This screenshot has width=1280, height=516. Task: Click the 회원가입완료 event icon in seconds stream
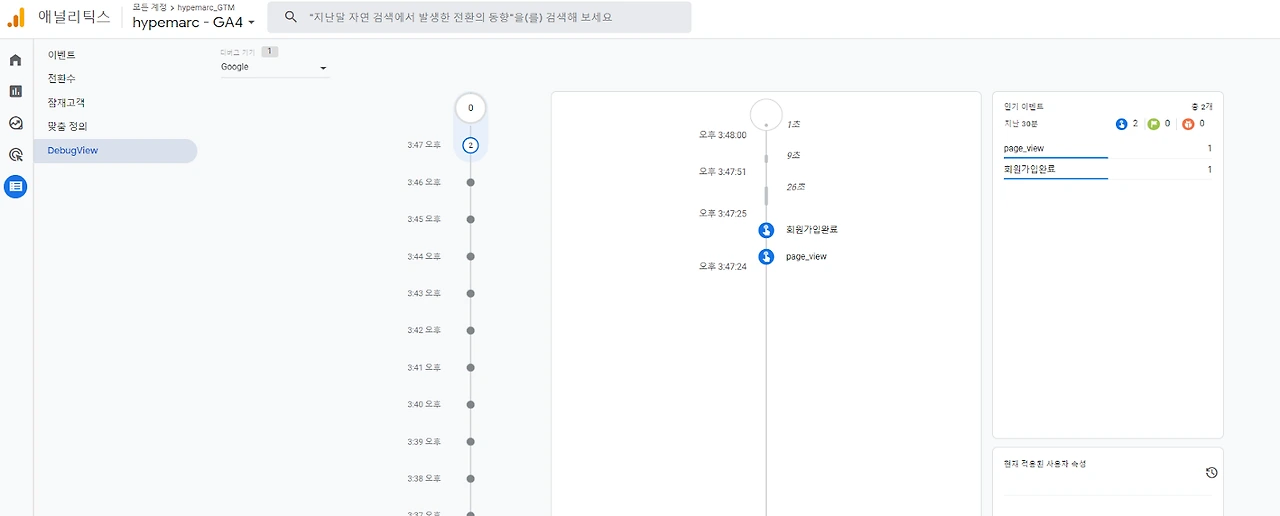pyautogui.click(x=766, y=230)
